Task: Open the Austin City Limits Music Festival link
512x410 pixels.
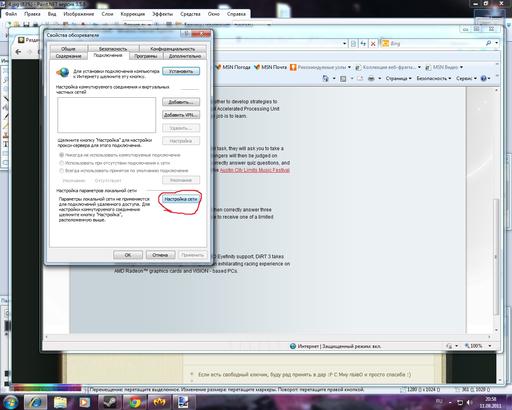Action: 255,170
